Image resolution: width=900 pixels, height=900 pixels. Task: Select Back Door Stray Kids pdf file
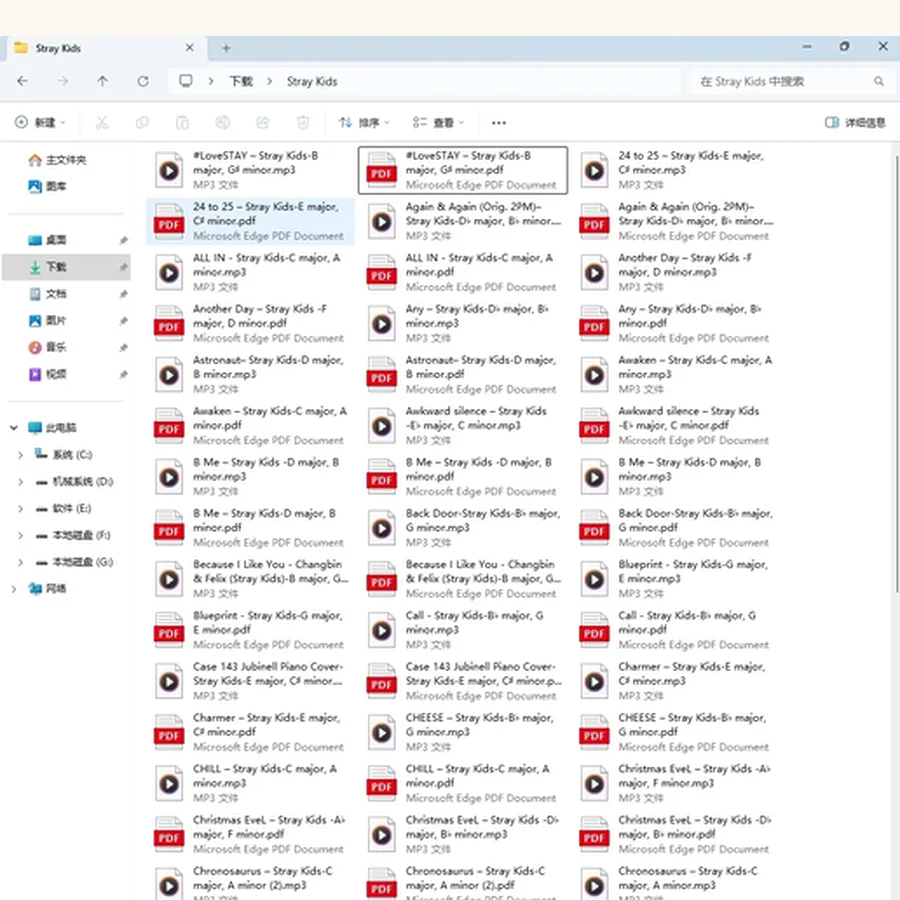[676, 527]
